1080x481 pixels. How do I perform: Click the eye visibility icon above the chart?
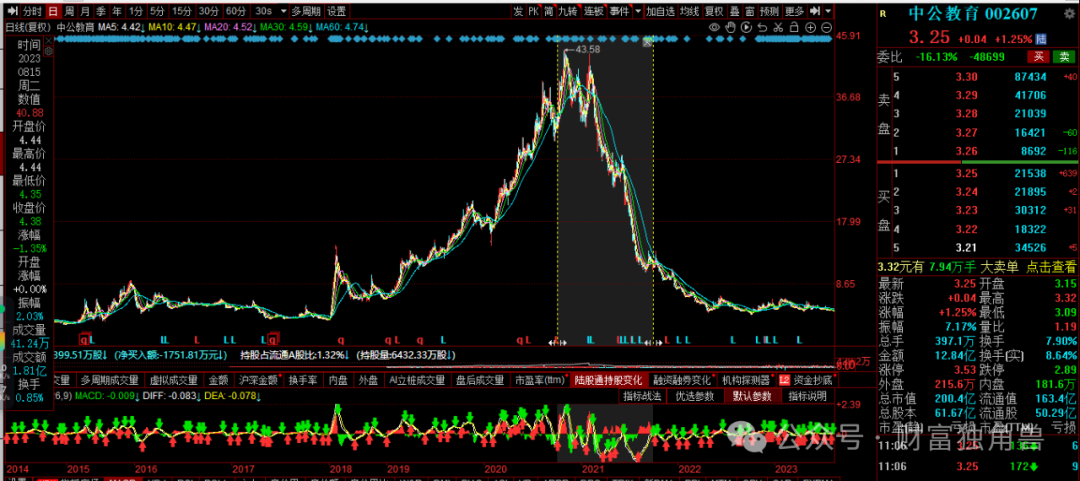(x=714, y=27)
